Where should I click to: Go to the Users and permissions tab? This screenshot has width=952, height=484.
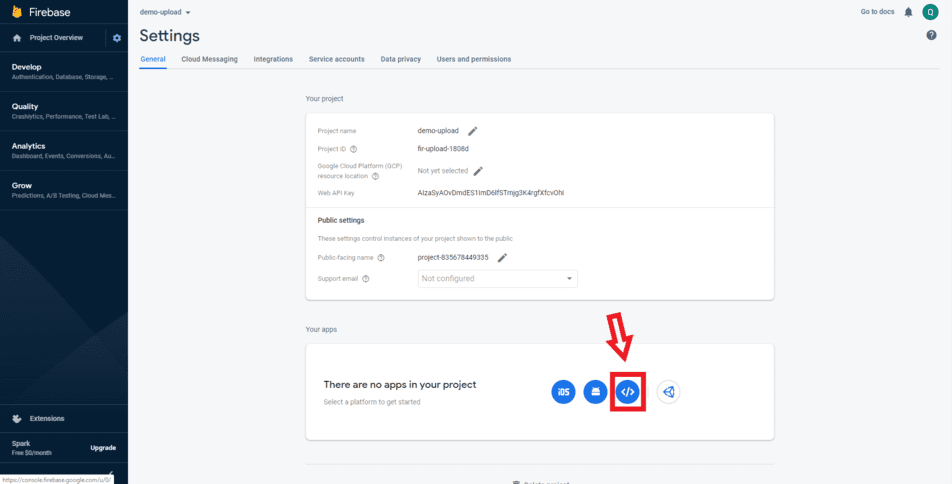[x=473, y=59]
